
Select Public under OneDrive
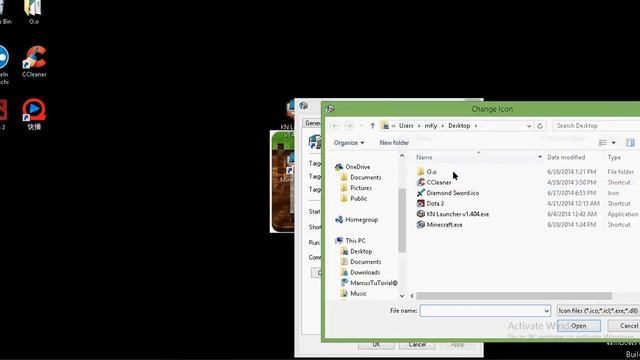pos(358,198)
